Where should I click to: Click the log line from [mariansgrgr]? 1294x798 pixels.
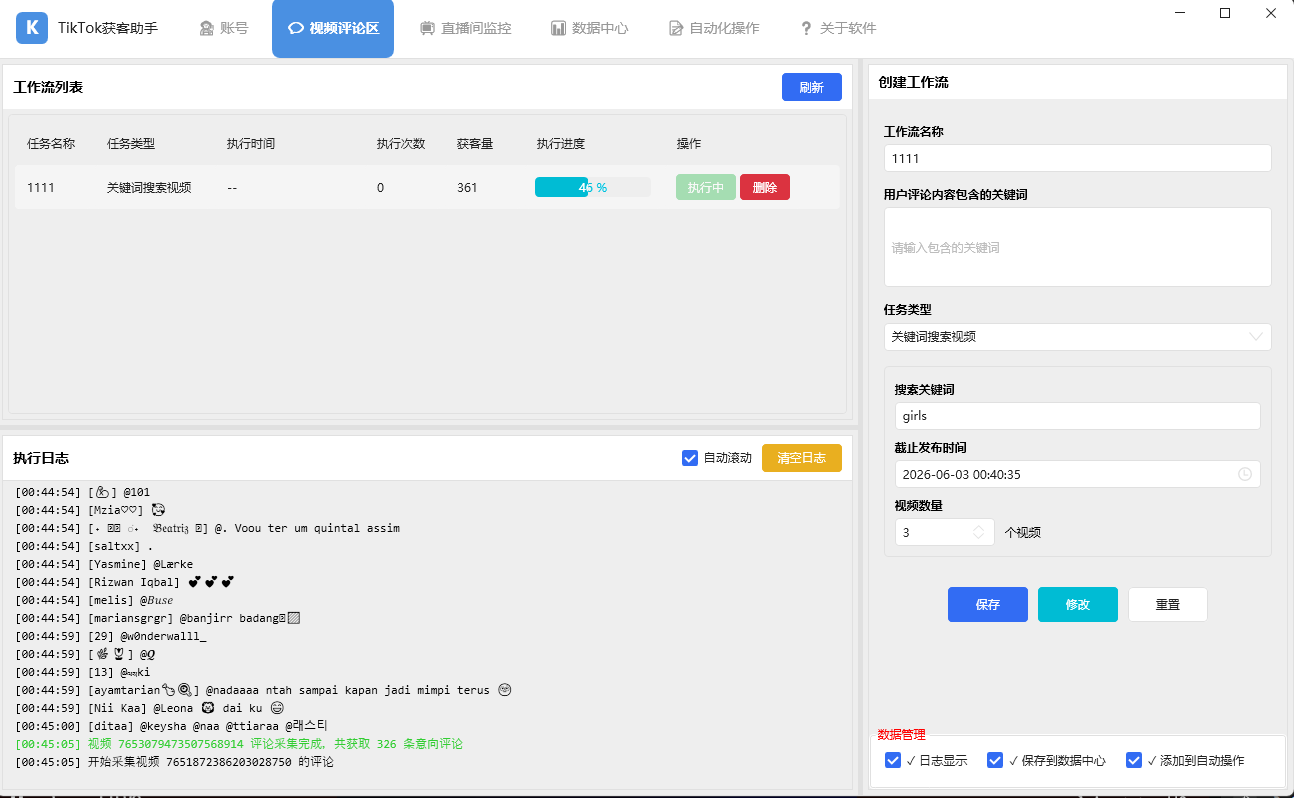[x=158, y=618]
